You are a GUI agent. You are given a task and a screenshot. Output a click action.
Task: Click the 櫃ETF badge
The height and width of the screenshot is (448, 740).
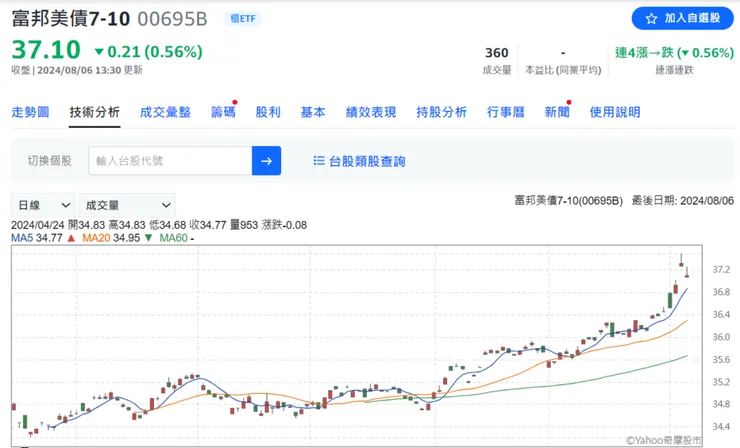click(x=243, y=19)
